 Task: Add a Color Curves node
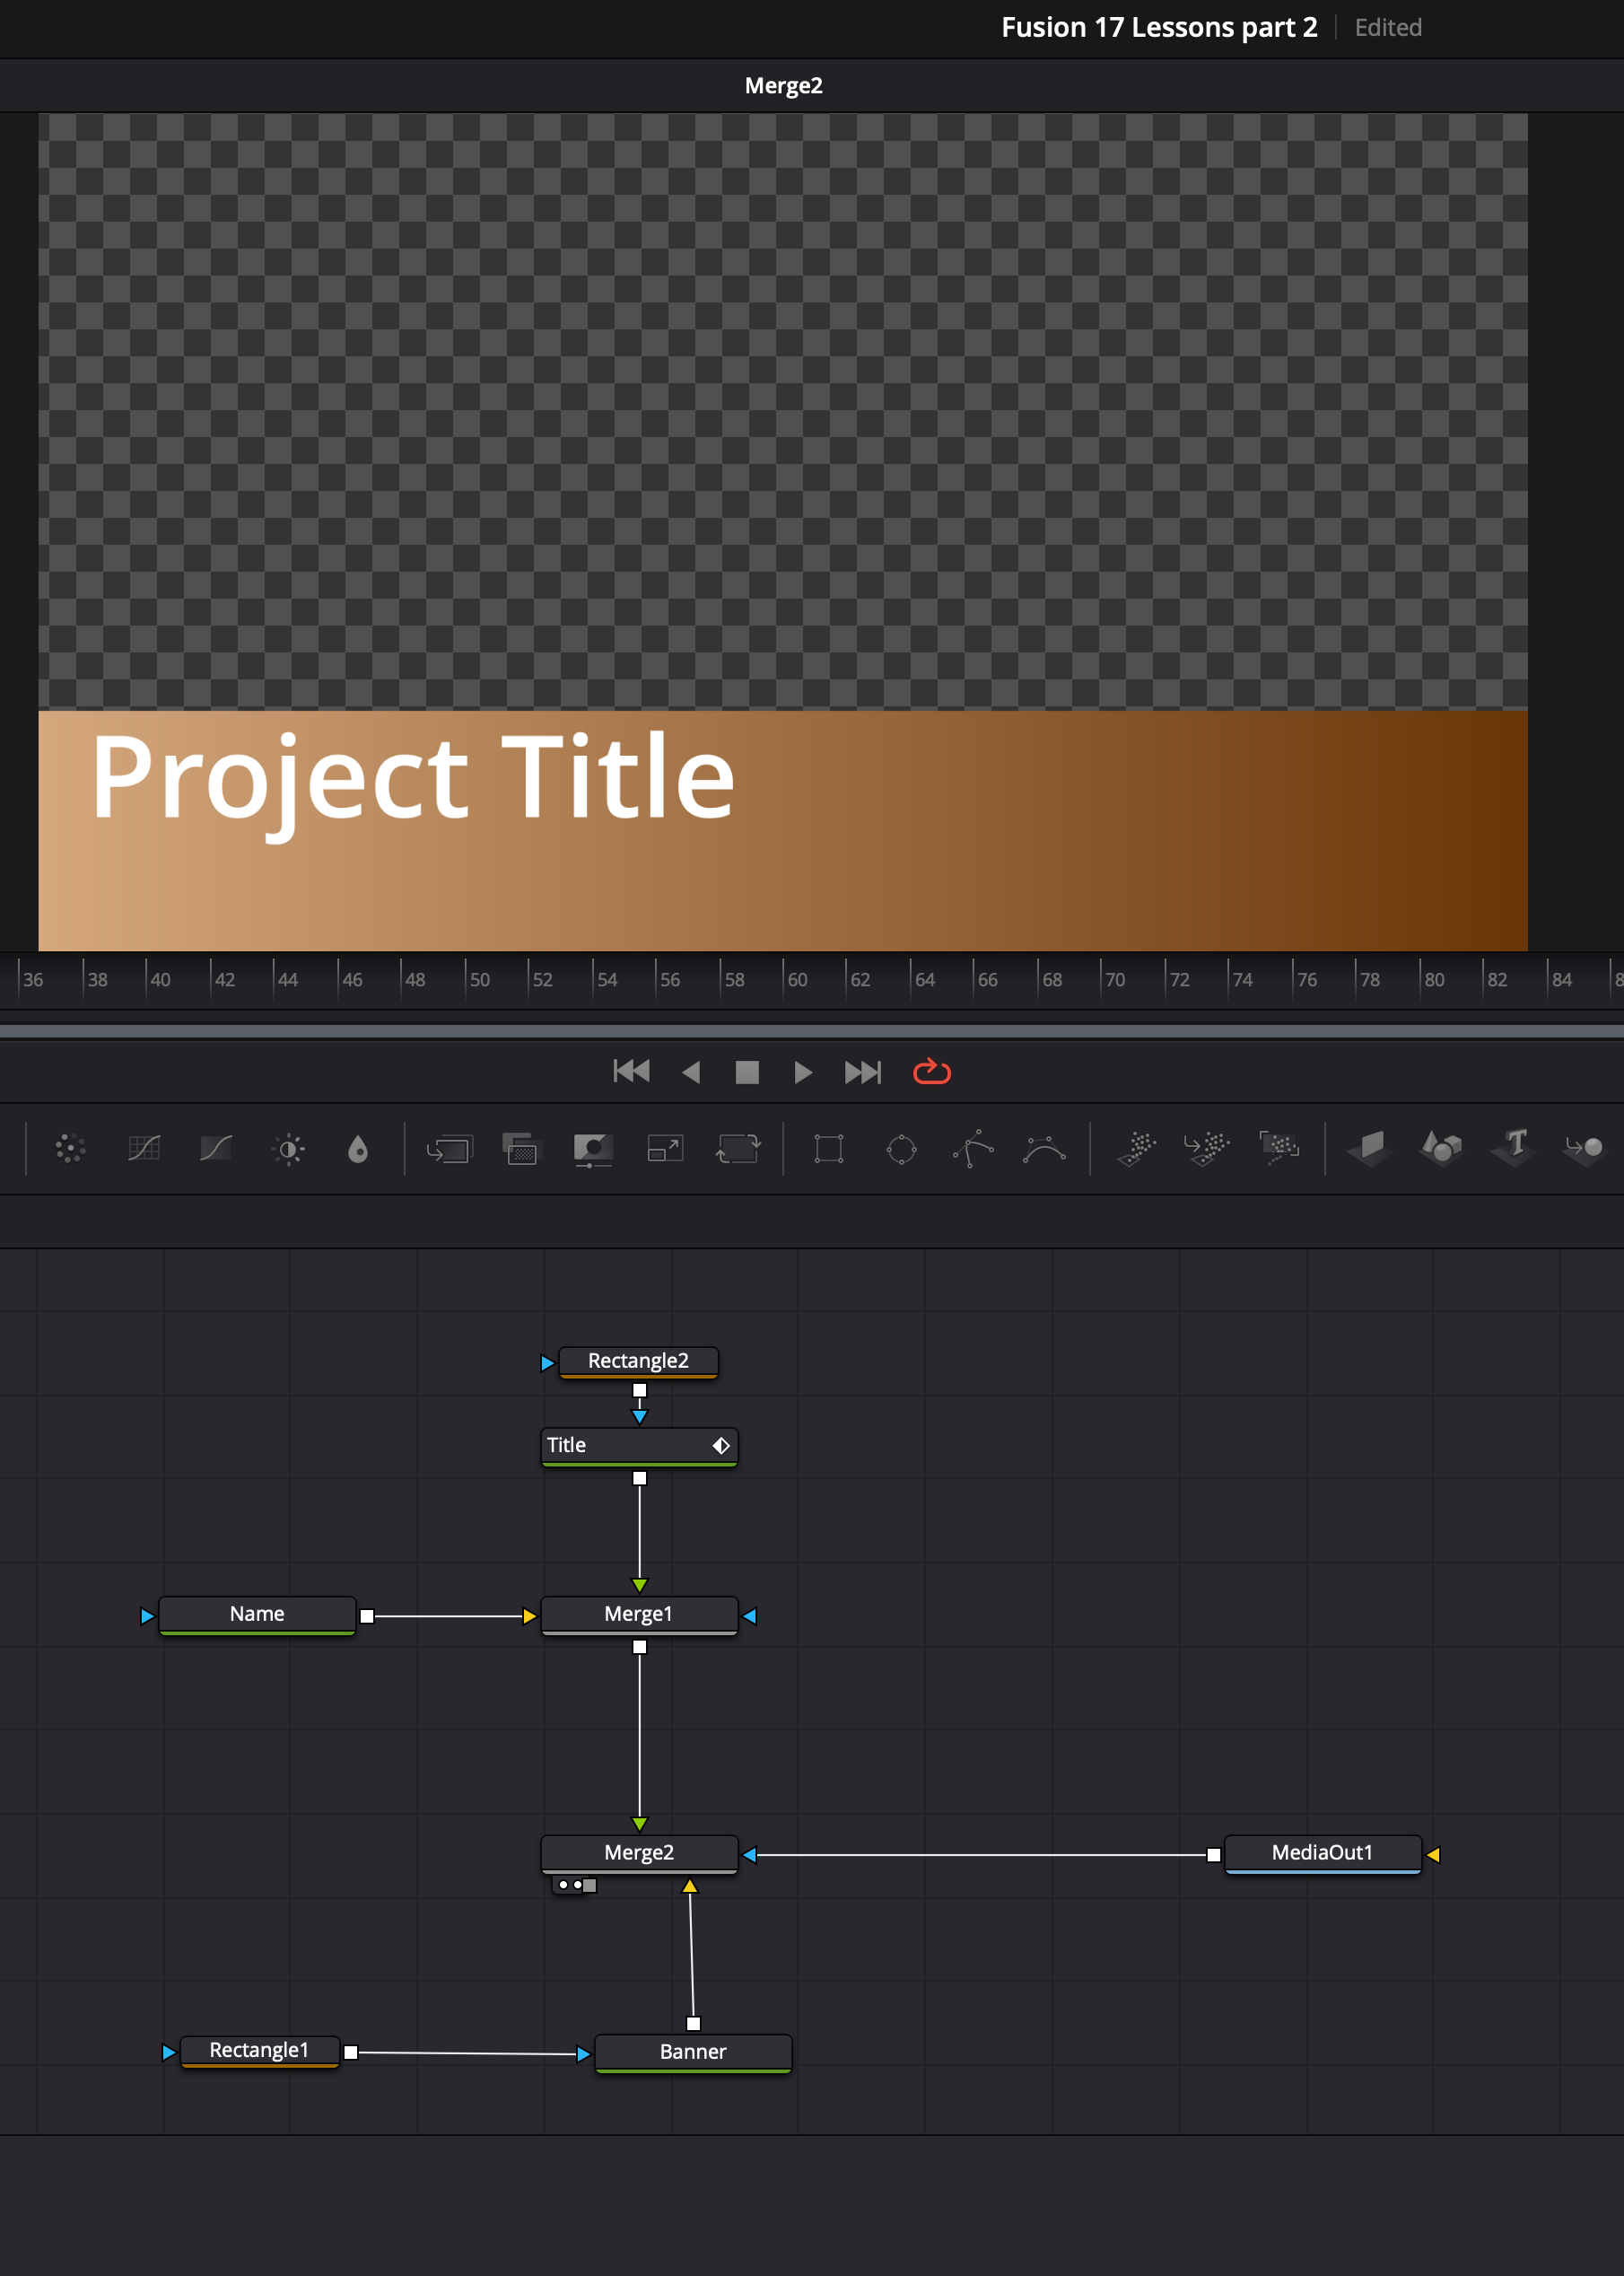click(144, 1148)
